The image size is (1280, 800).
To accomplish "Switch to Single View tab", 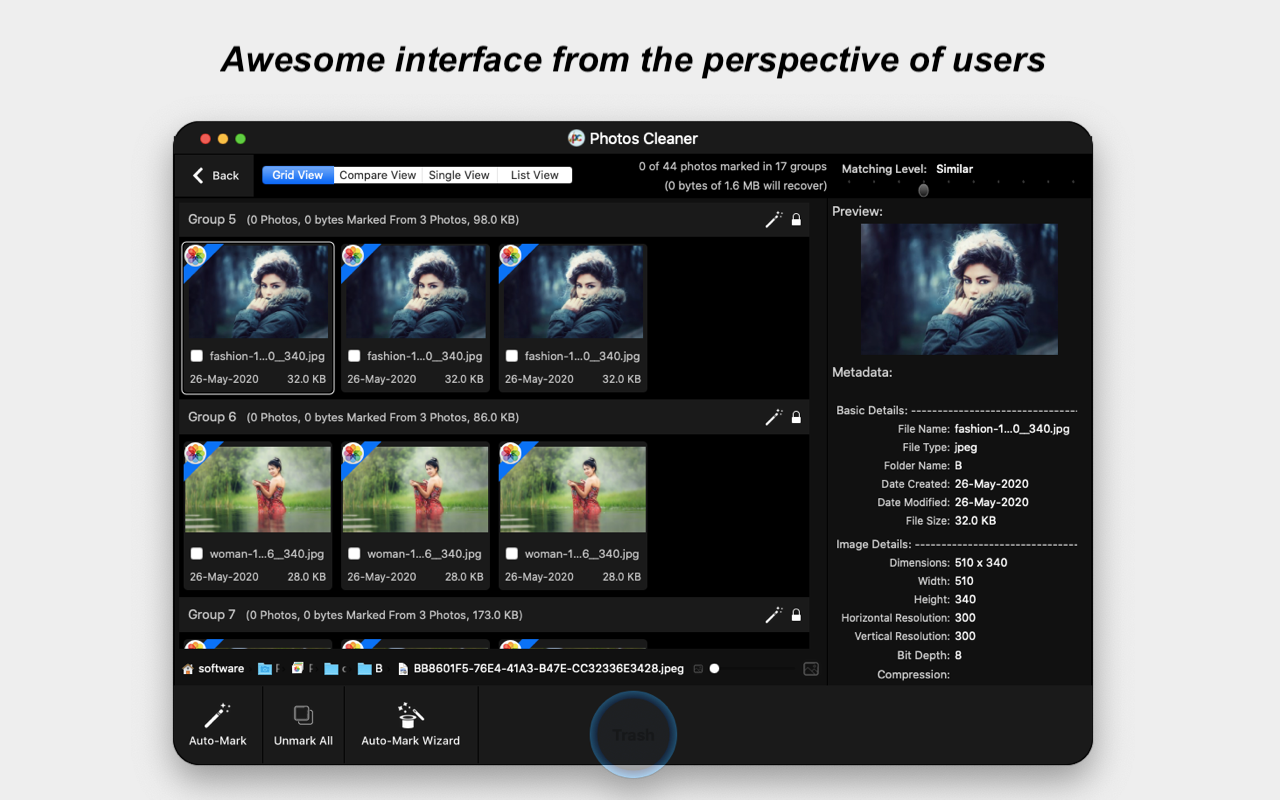I will [x=459, y=175].
